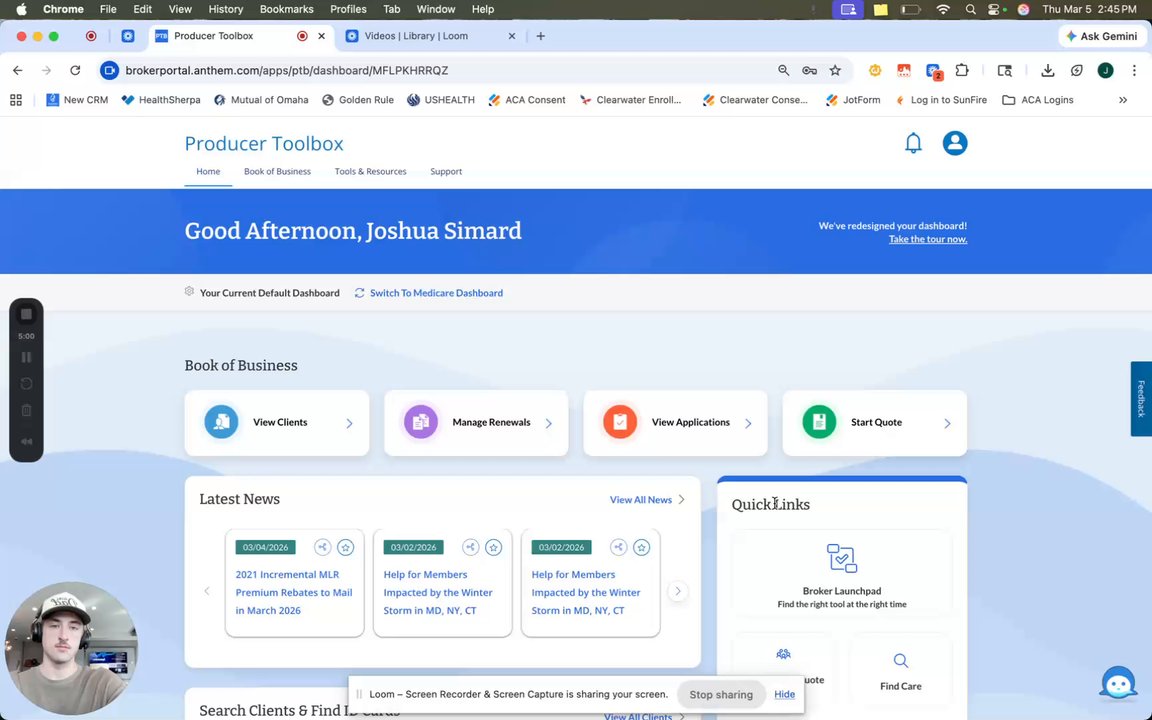The height and width of the screenshot is (720, 1152).
Task: Open the Feedback side tab
Action: pyautogui.click(x=1141, y=399)
